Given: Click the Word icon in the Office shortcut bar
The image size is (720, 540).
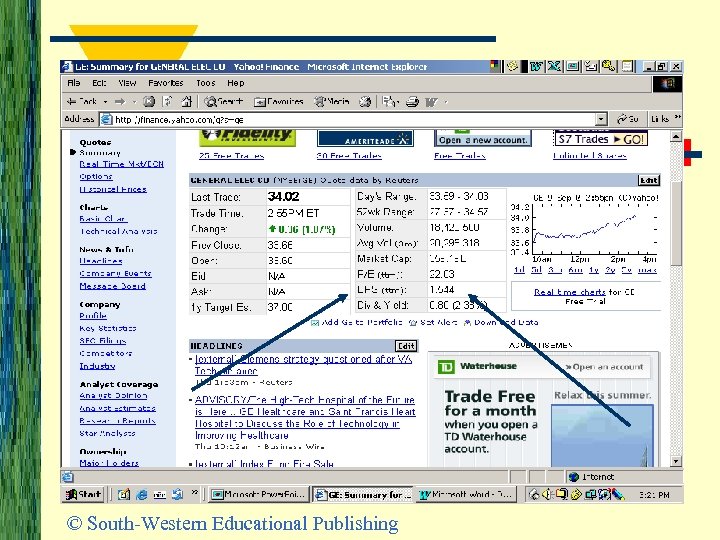Looking at the screenshot, I should [x=535, y=67].
